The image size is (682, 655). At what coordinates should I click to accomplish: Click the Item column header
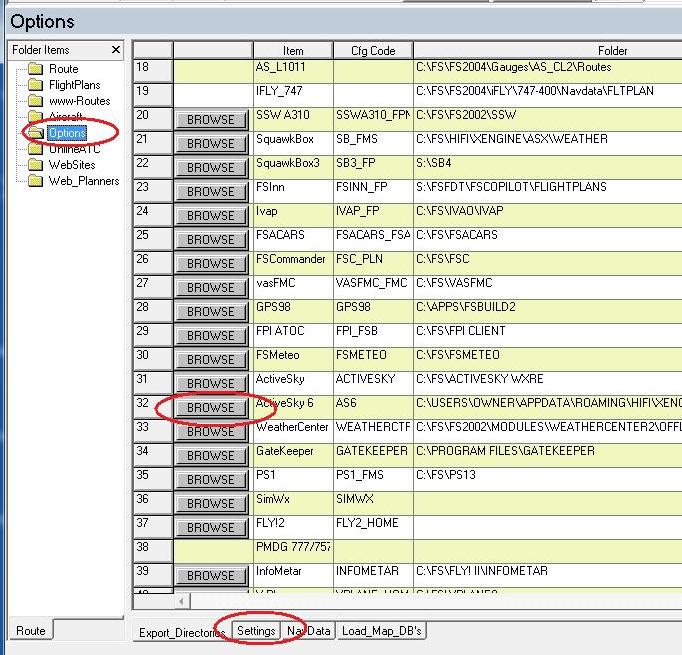(x=293, y=50)
